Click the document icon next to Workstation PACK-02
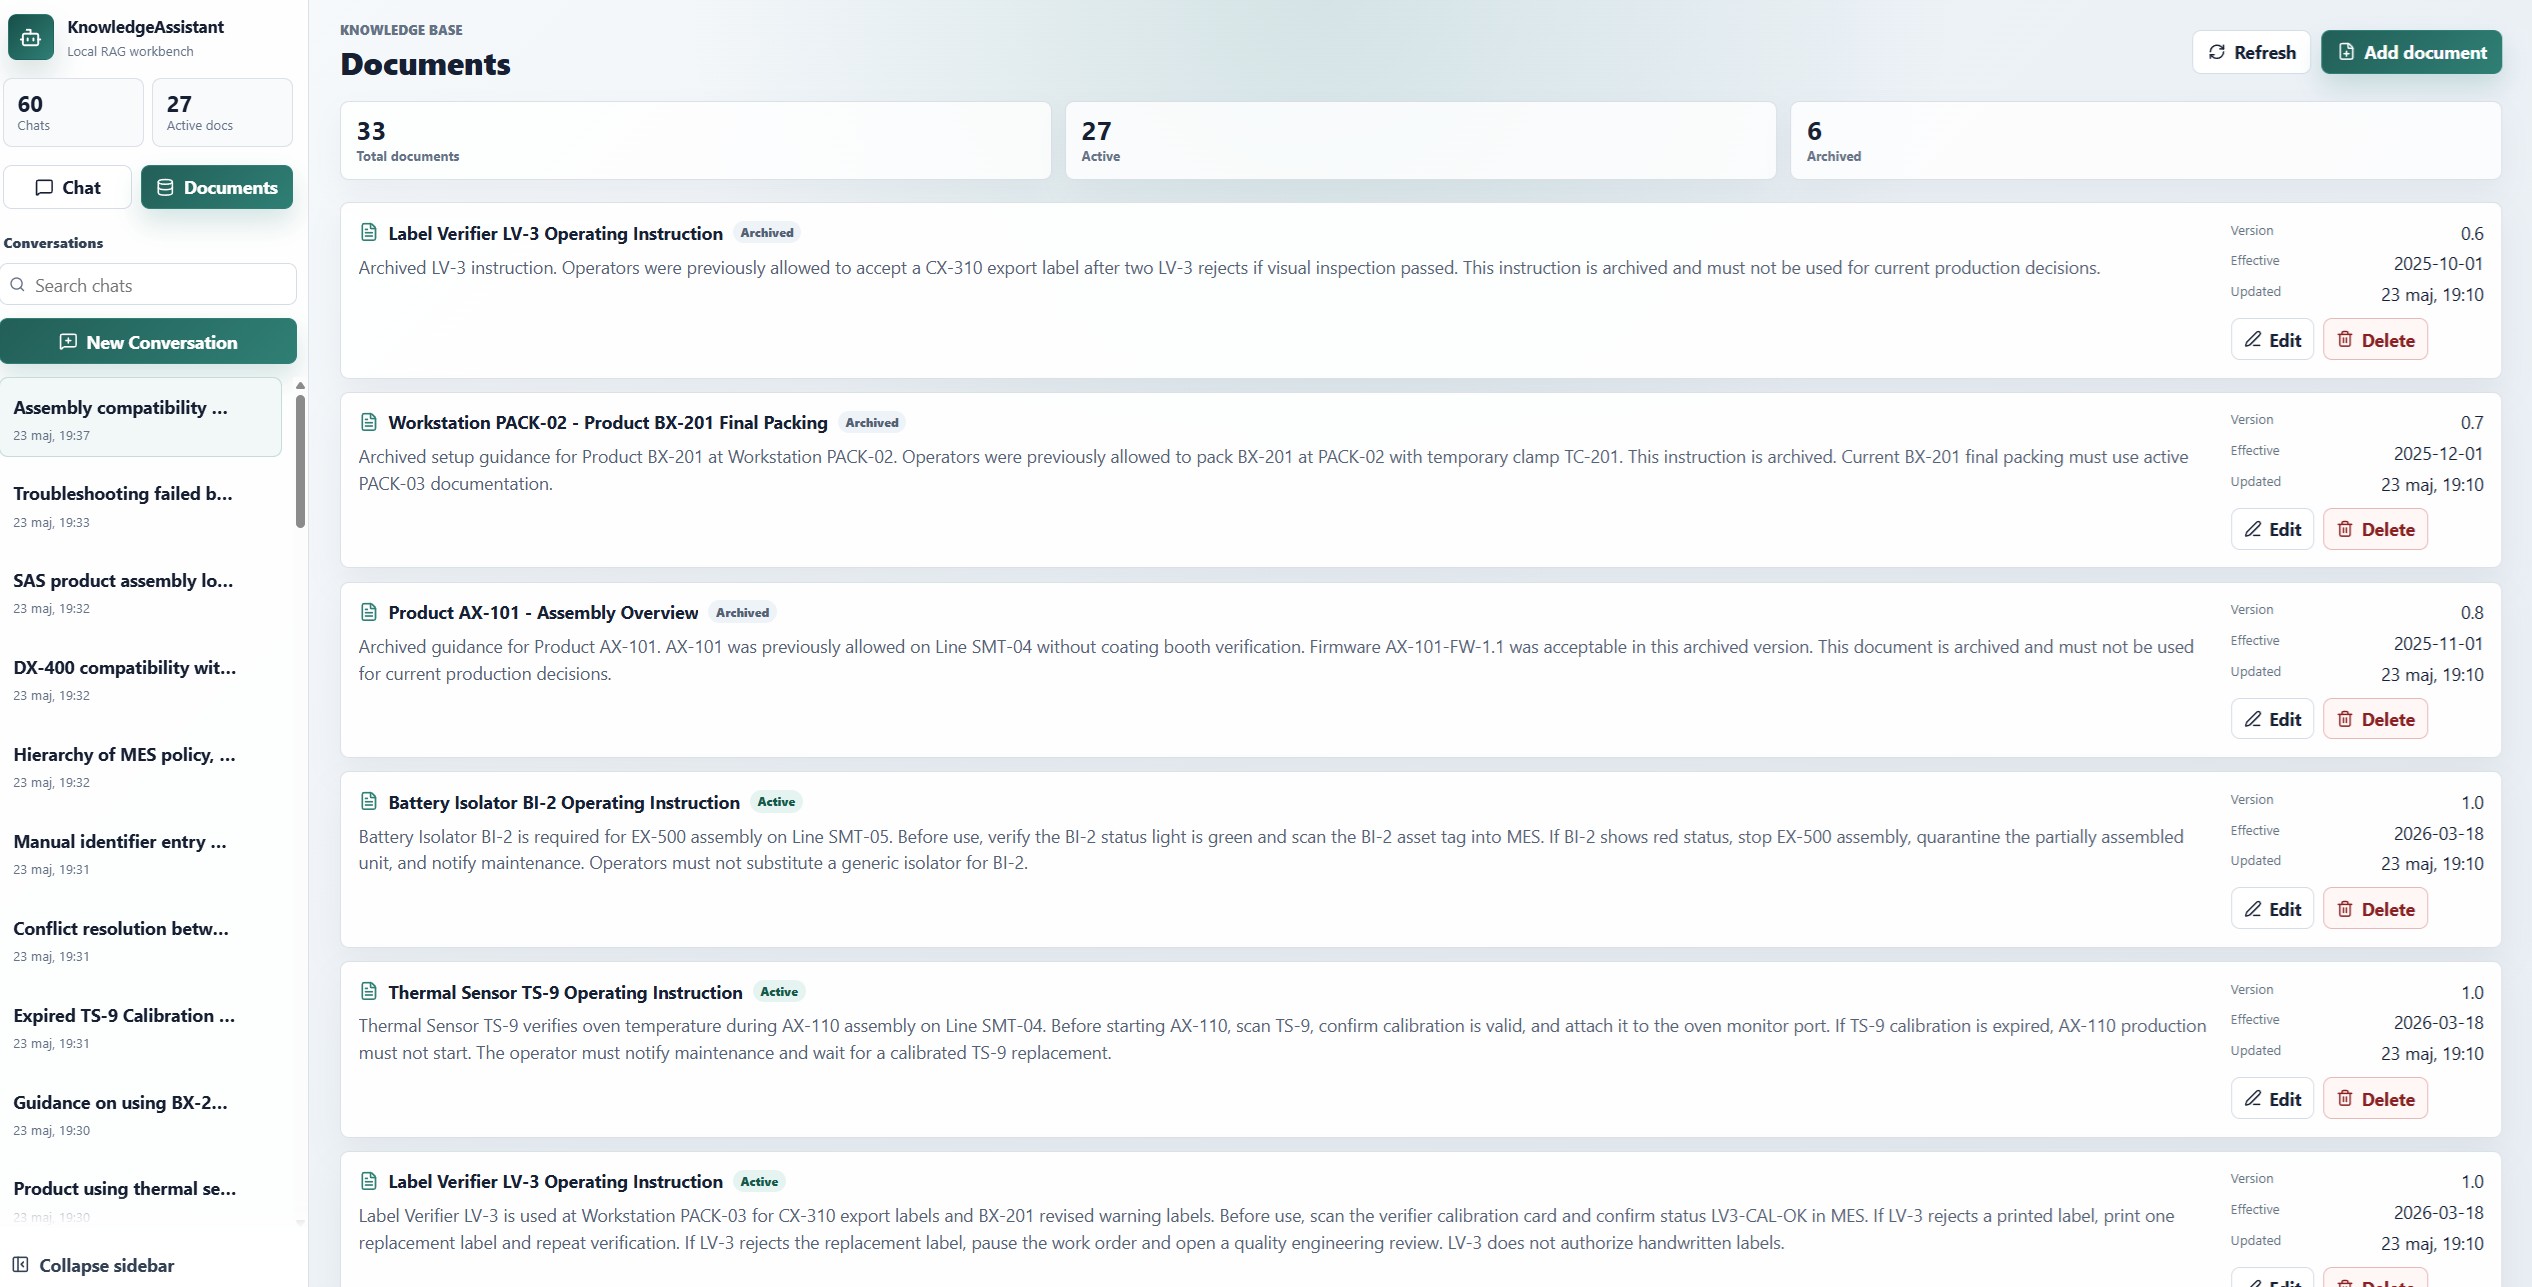This screenshot has width=2532, height=1287. click(x=369, y=422)
